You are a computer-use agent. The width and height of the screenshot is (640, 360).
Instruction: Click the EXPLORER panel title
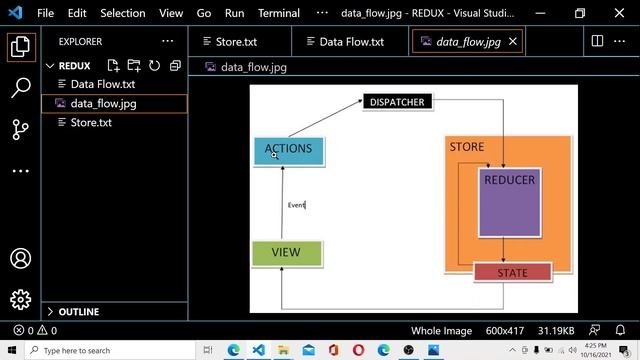[x=80, y=41]
